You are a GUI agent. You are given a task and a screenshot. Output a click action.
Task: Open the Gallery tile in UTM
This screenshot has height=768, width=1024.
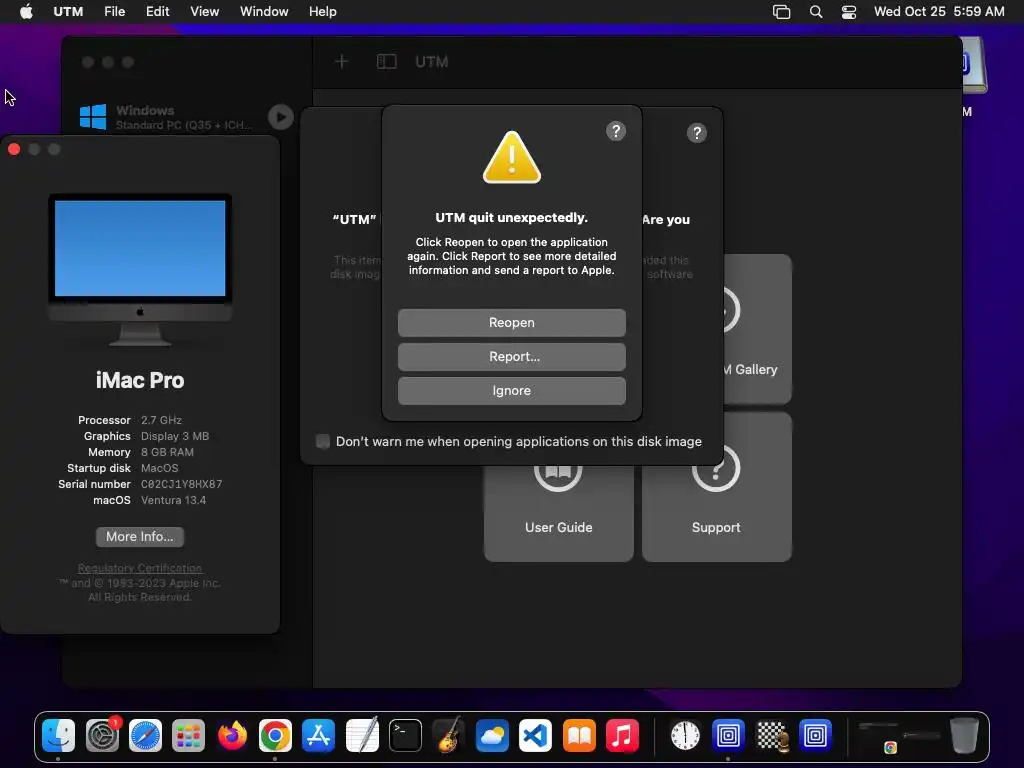(758, 329)
